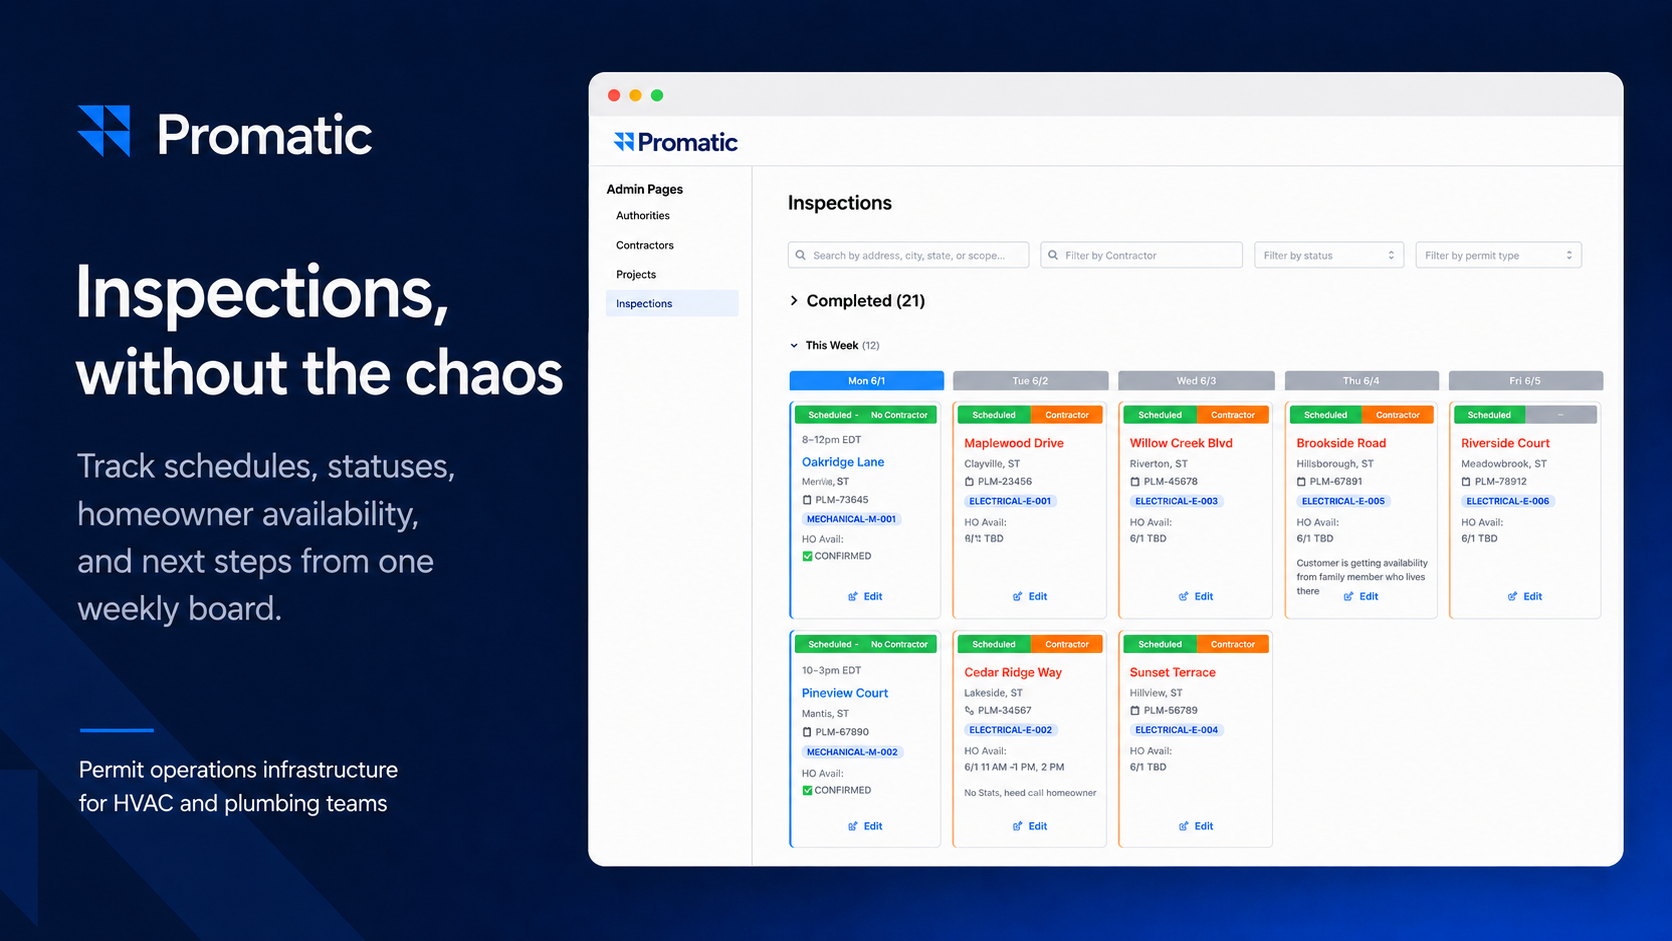Click the search magnifier icon in address field
1672x941 pixels.
point(801,256)
